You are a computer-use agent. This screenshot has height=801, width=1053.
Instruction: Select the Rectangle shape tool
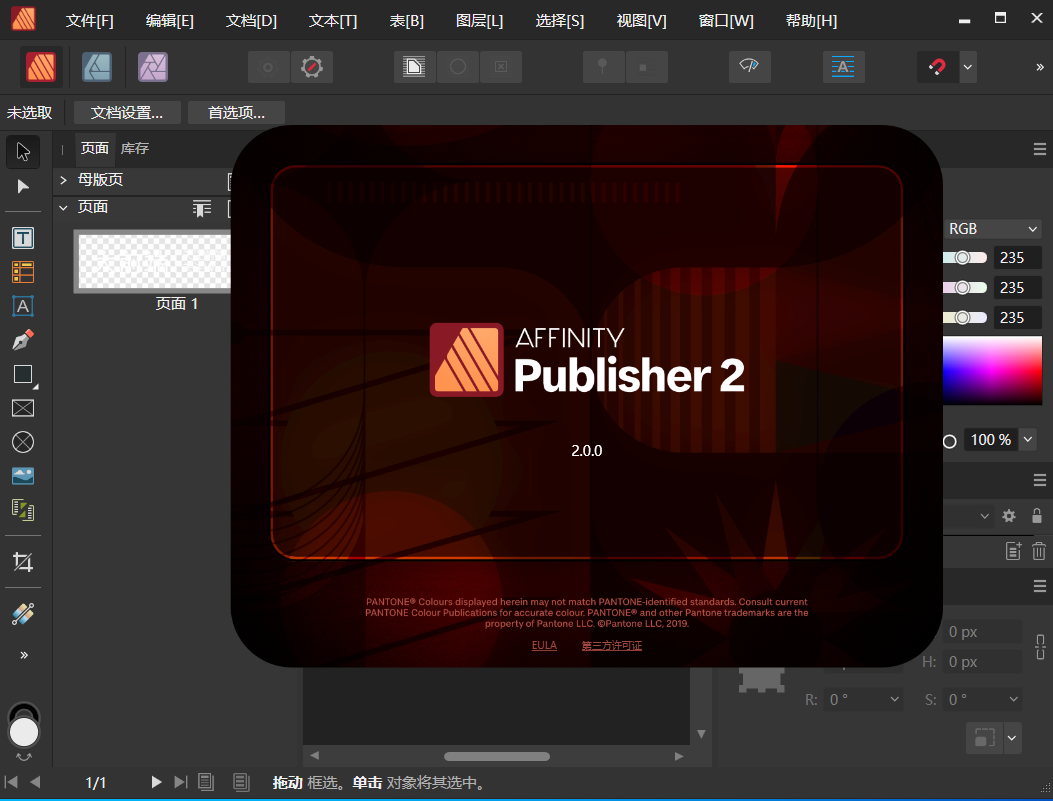[23, 374]
